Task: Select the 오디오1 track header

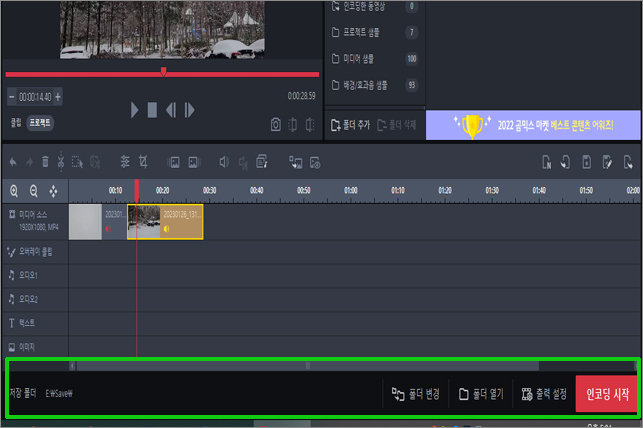Action: tap(34, 275)
